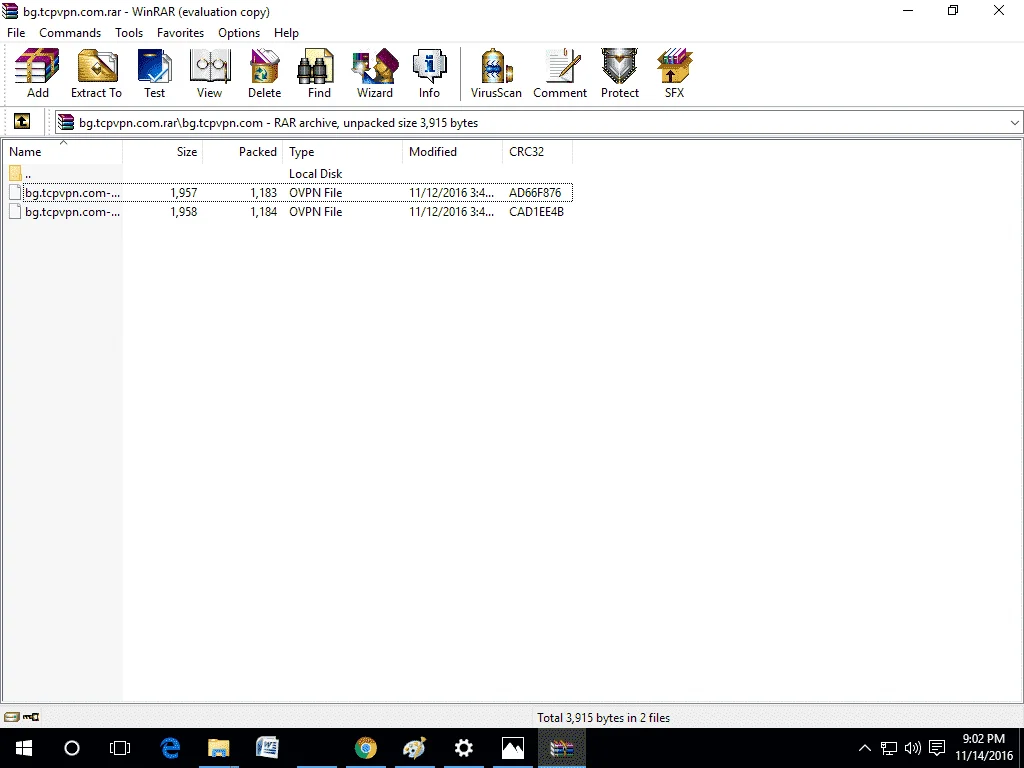Screen dimensions: 1024x768
Task: Open the Favorites menu
Action: (180, 33)
